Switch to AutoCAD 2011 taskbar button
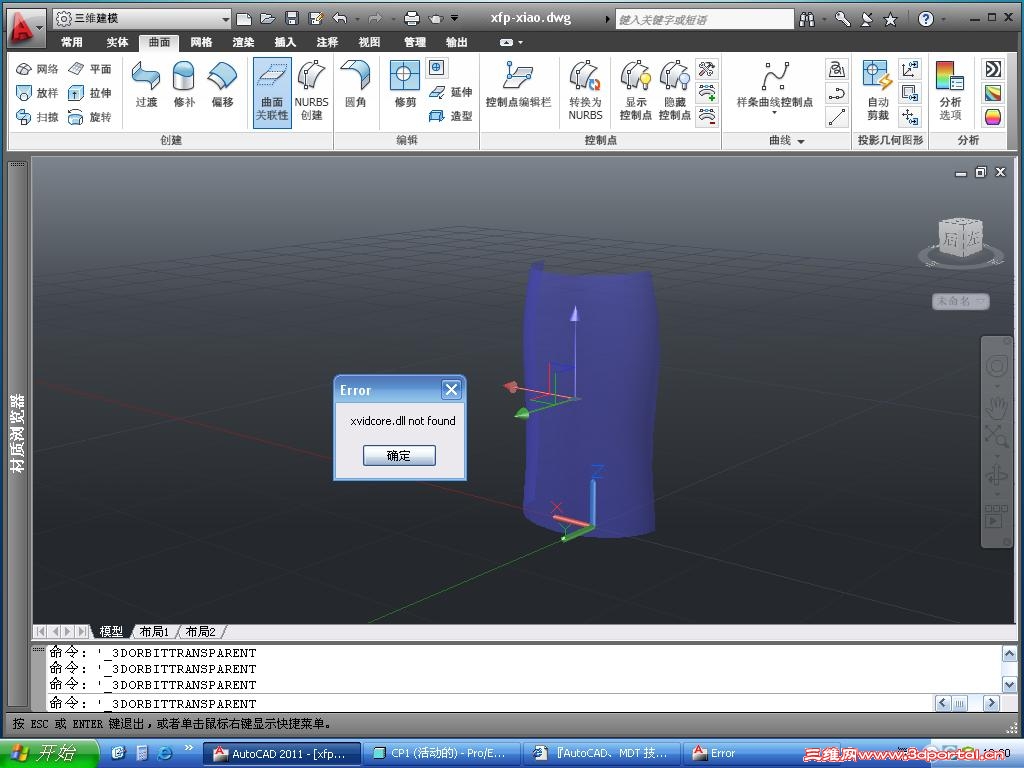The width and height of the screenshot is (1024, 768). [281, 754]
